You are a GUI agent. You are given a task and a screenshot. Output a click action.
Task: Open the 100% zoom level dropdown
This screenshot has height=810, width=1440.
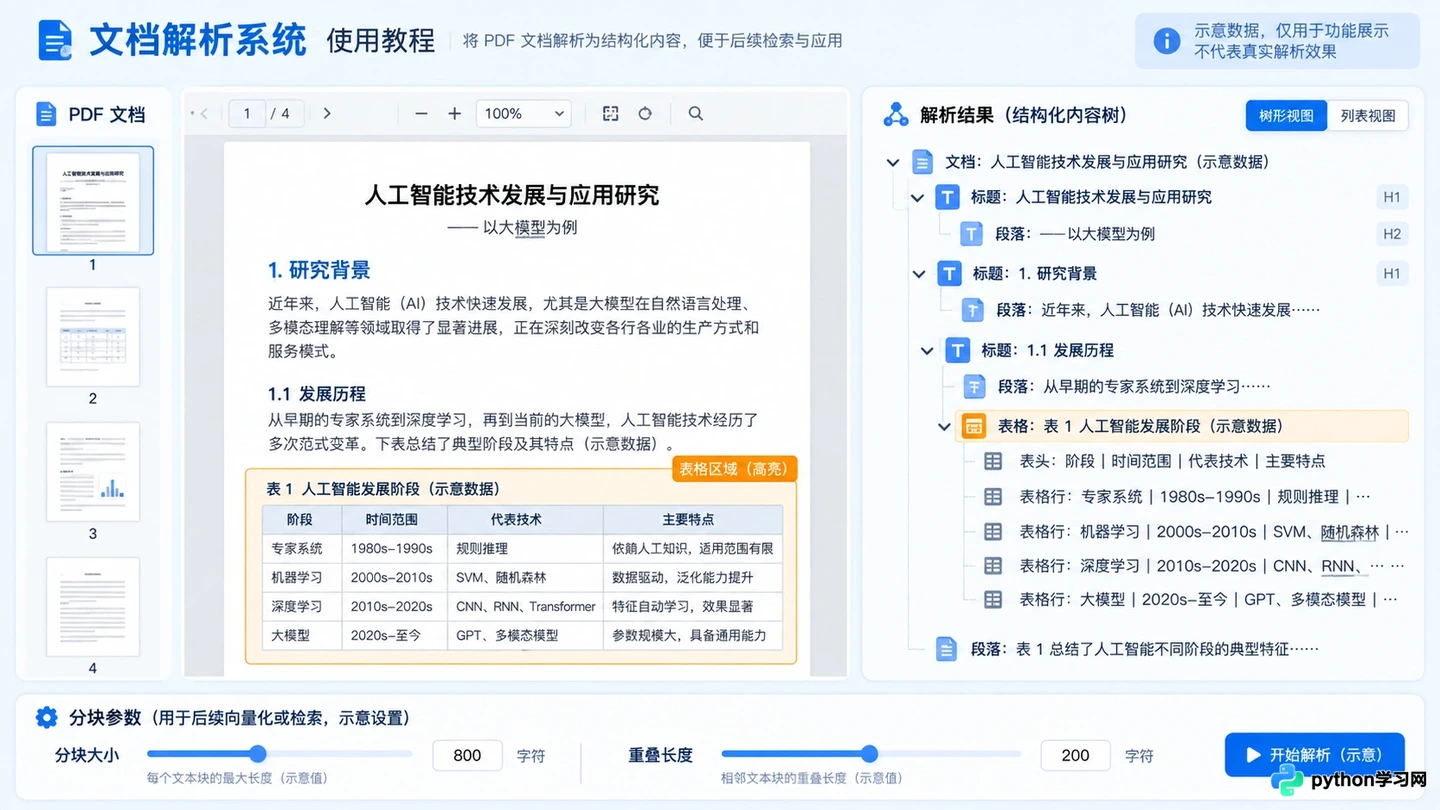pyautogui.click(x=524, y=114)
